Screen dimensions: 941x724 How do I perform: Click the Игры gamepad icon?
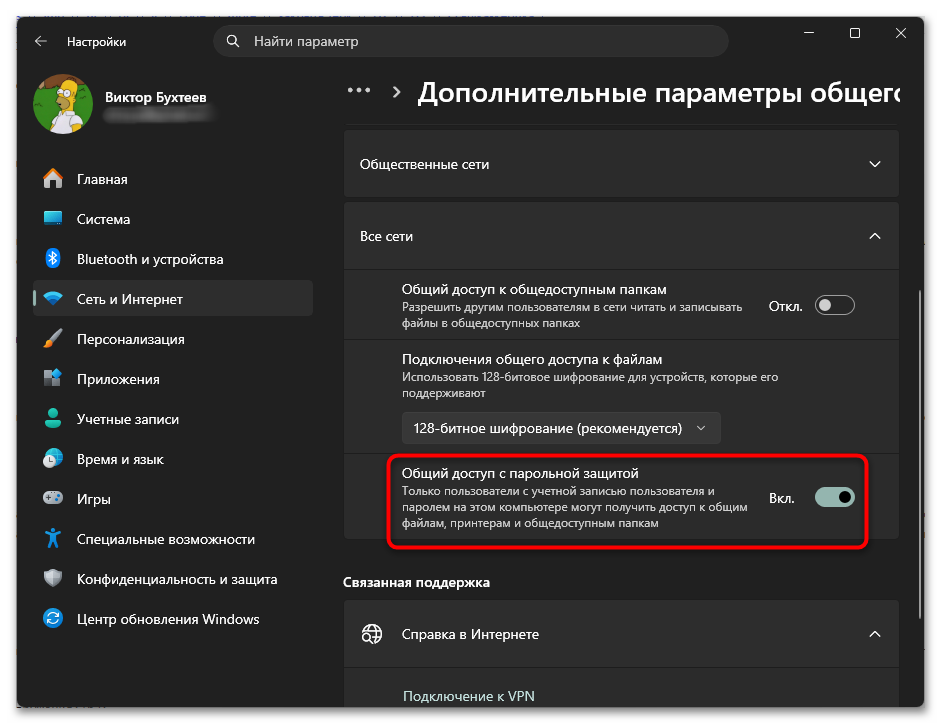pos(53,498)
